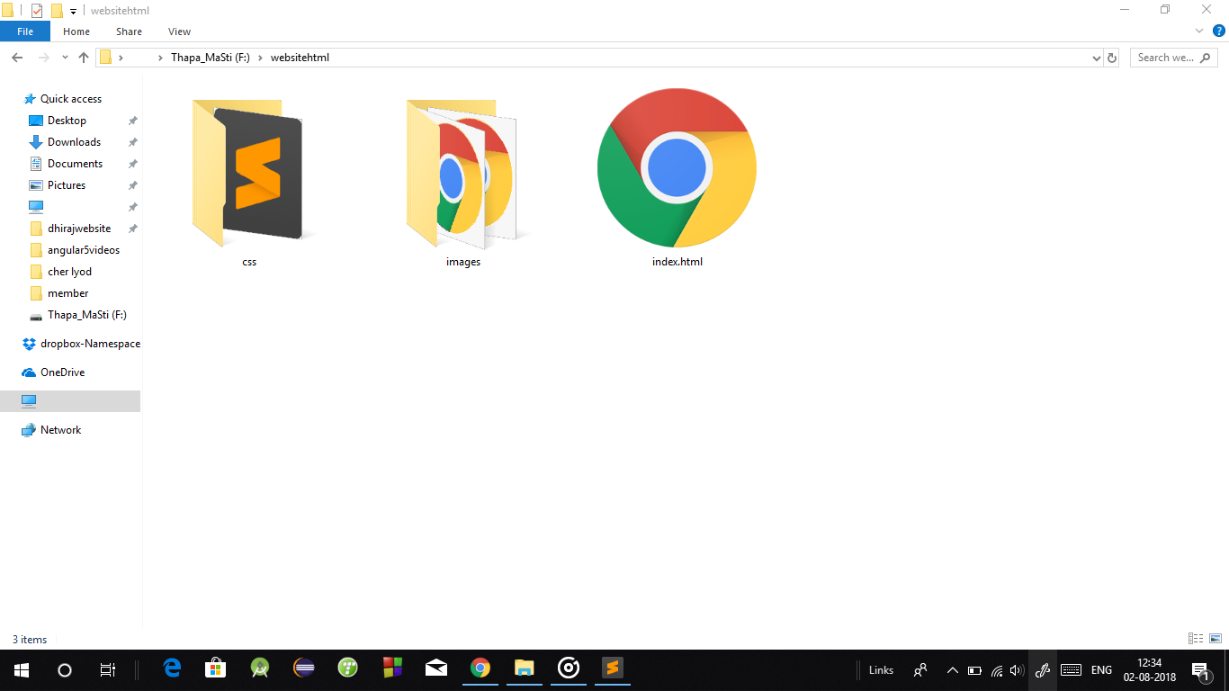Open the angular5videos folder
This screenshot has width=1229, height=691.
[x=83, y=250]
